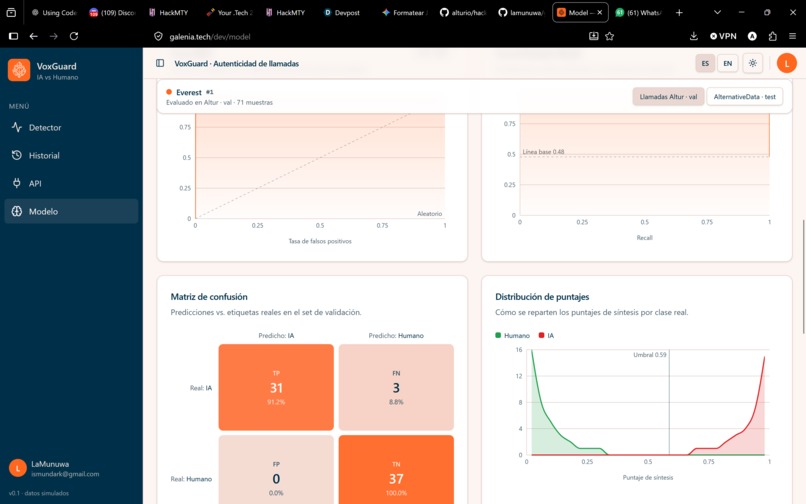Screen dimensions: 806x504
Task: Click the VoxGuard orange logo
Action: coord(19,70)
